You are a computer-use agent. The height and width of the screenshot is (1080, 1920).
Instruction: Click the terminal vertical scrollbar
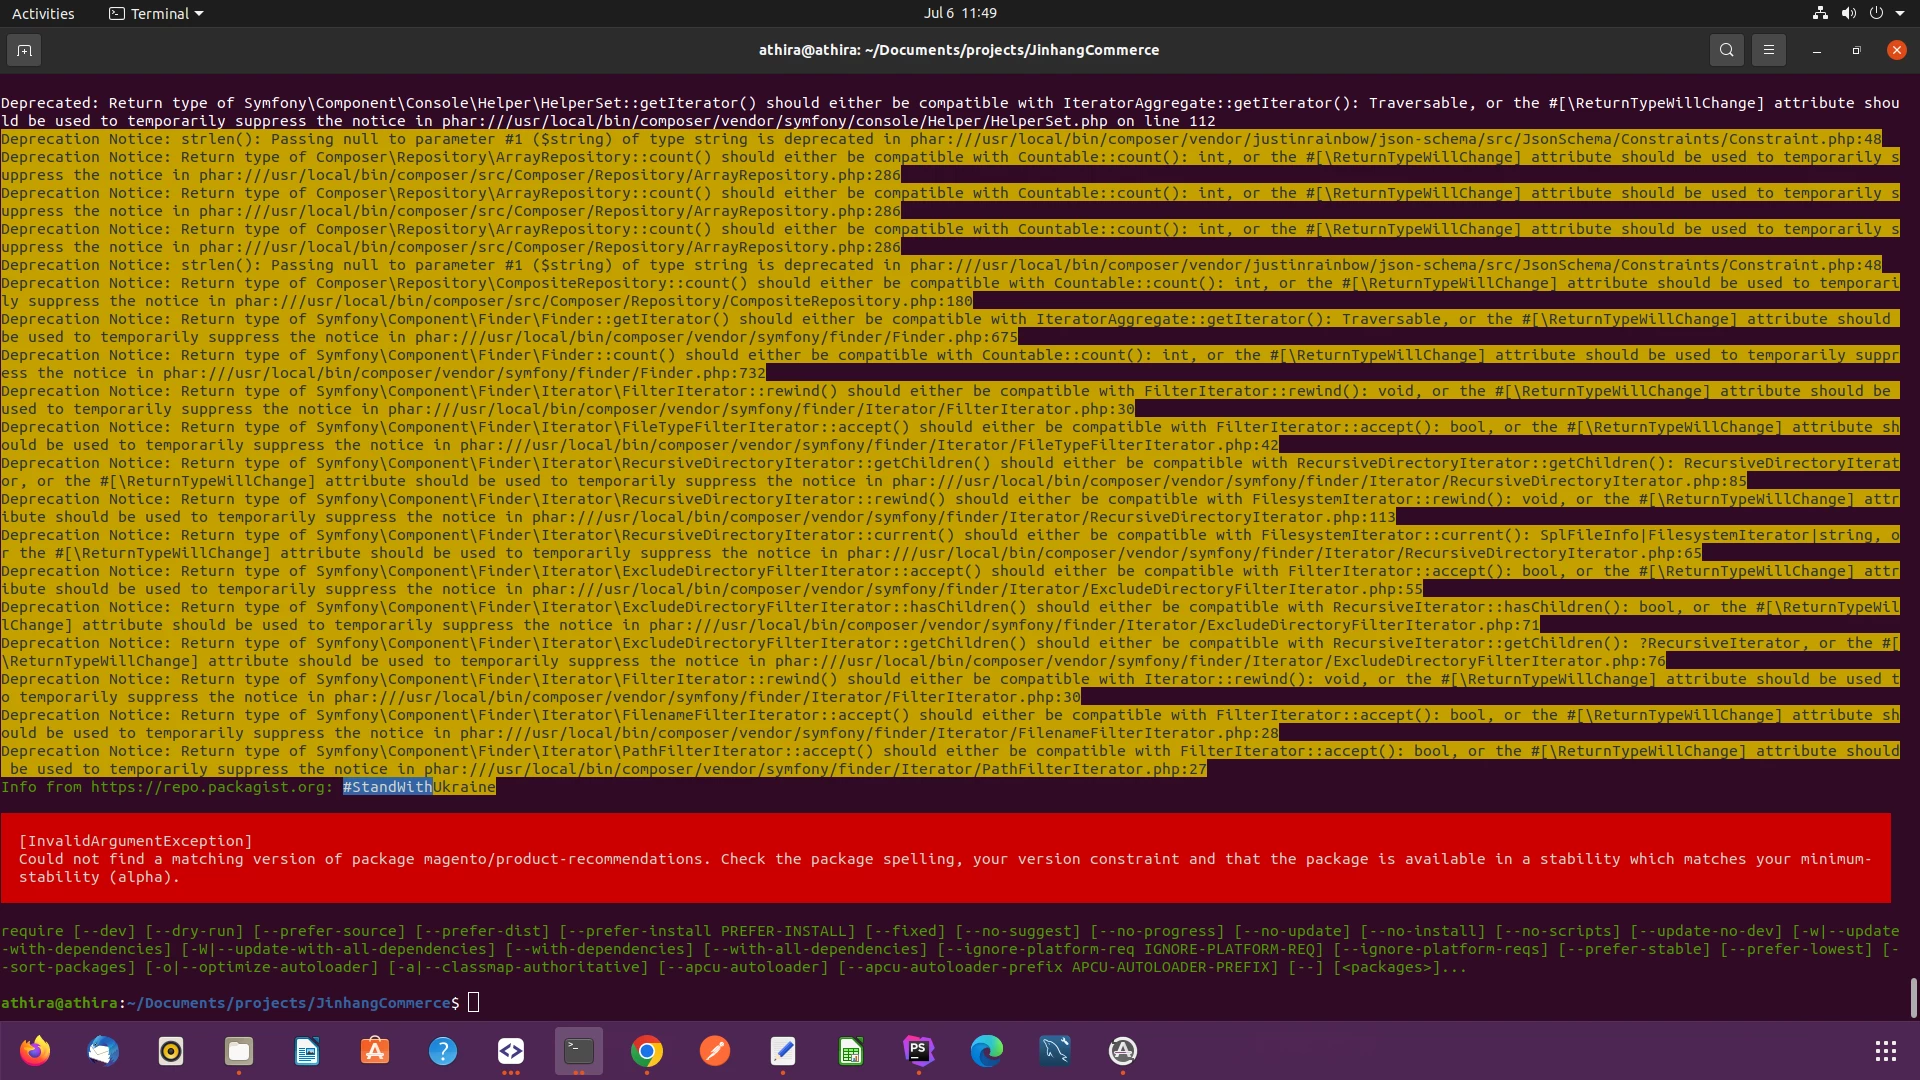tap(1912, 997)
